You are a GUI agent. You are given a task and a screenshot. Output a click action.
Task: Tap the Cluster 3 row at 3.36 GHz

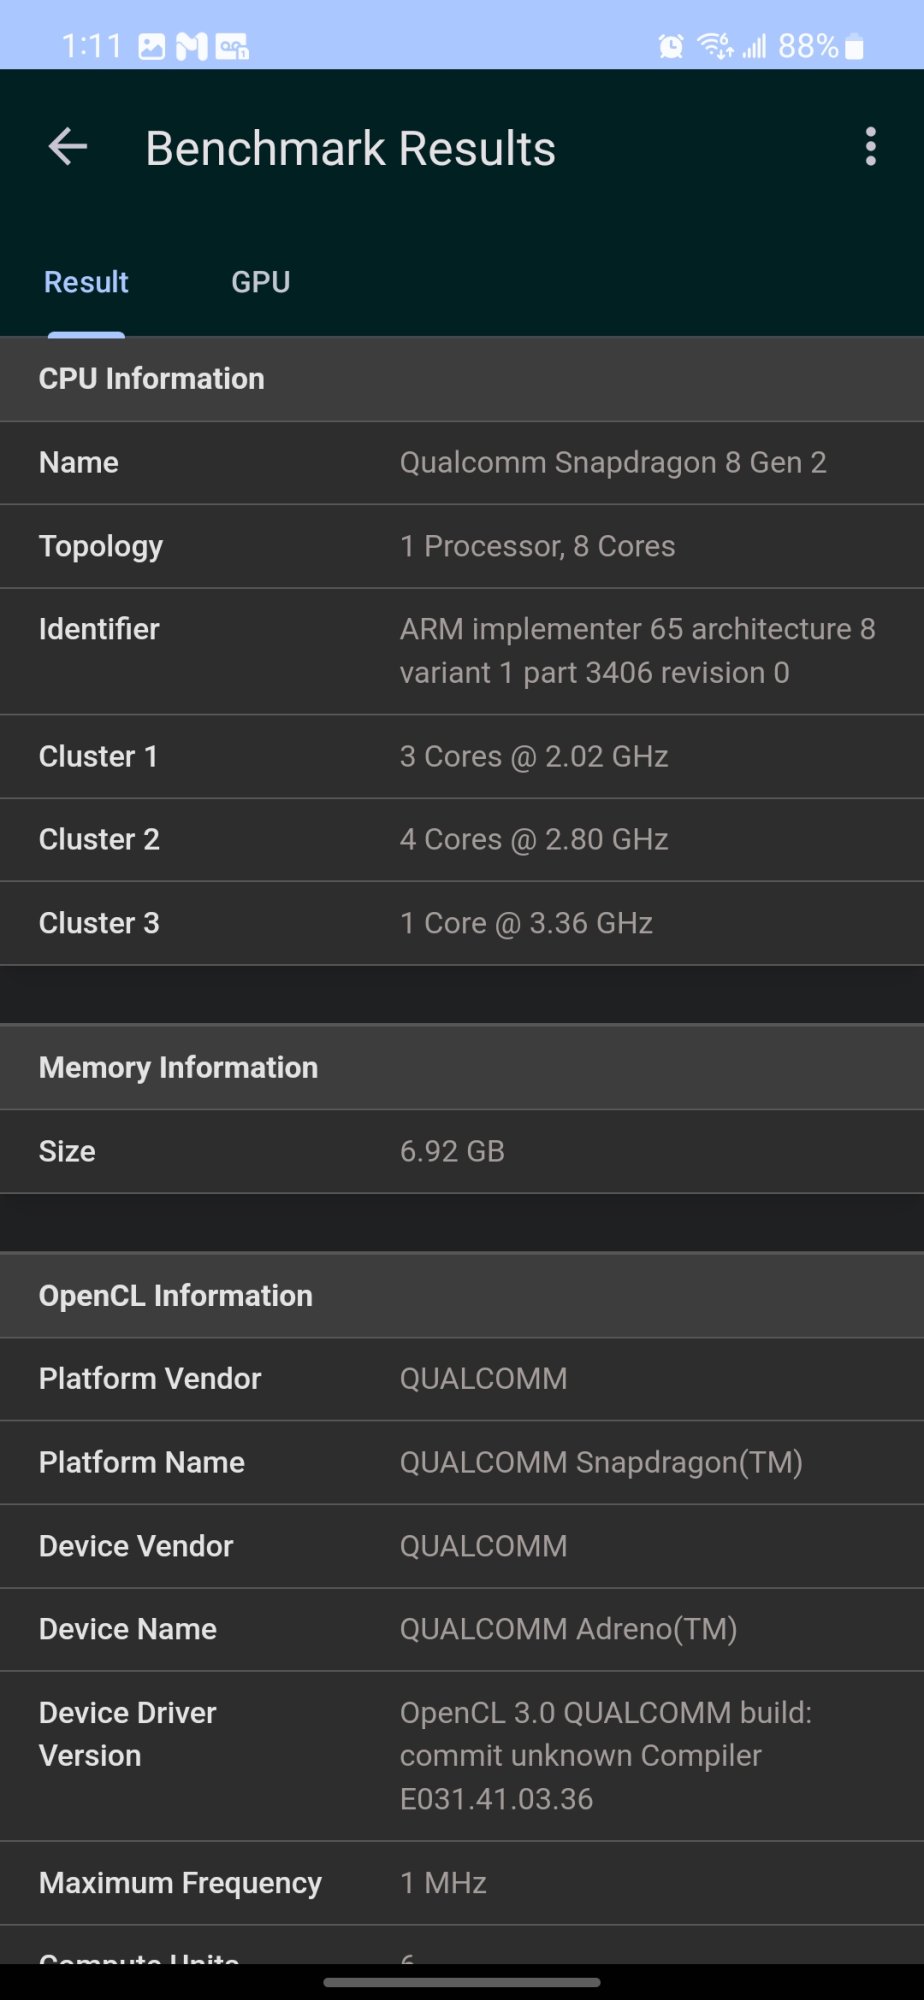click(x=462, y=923)
